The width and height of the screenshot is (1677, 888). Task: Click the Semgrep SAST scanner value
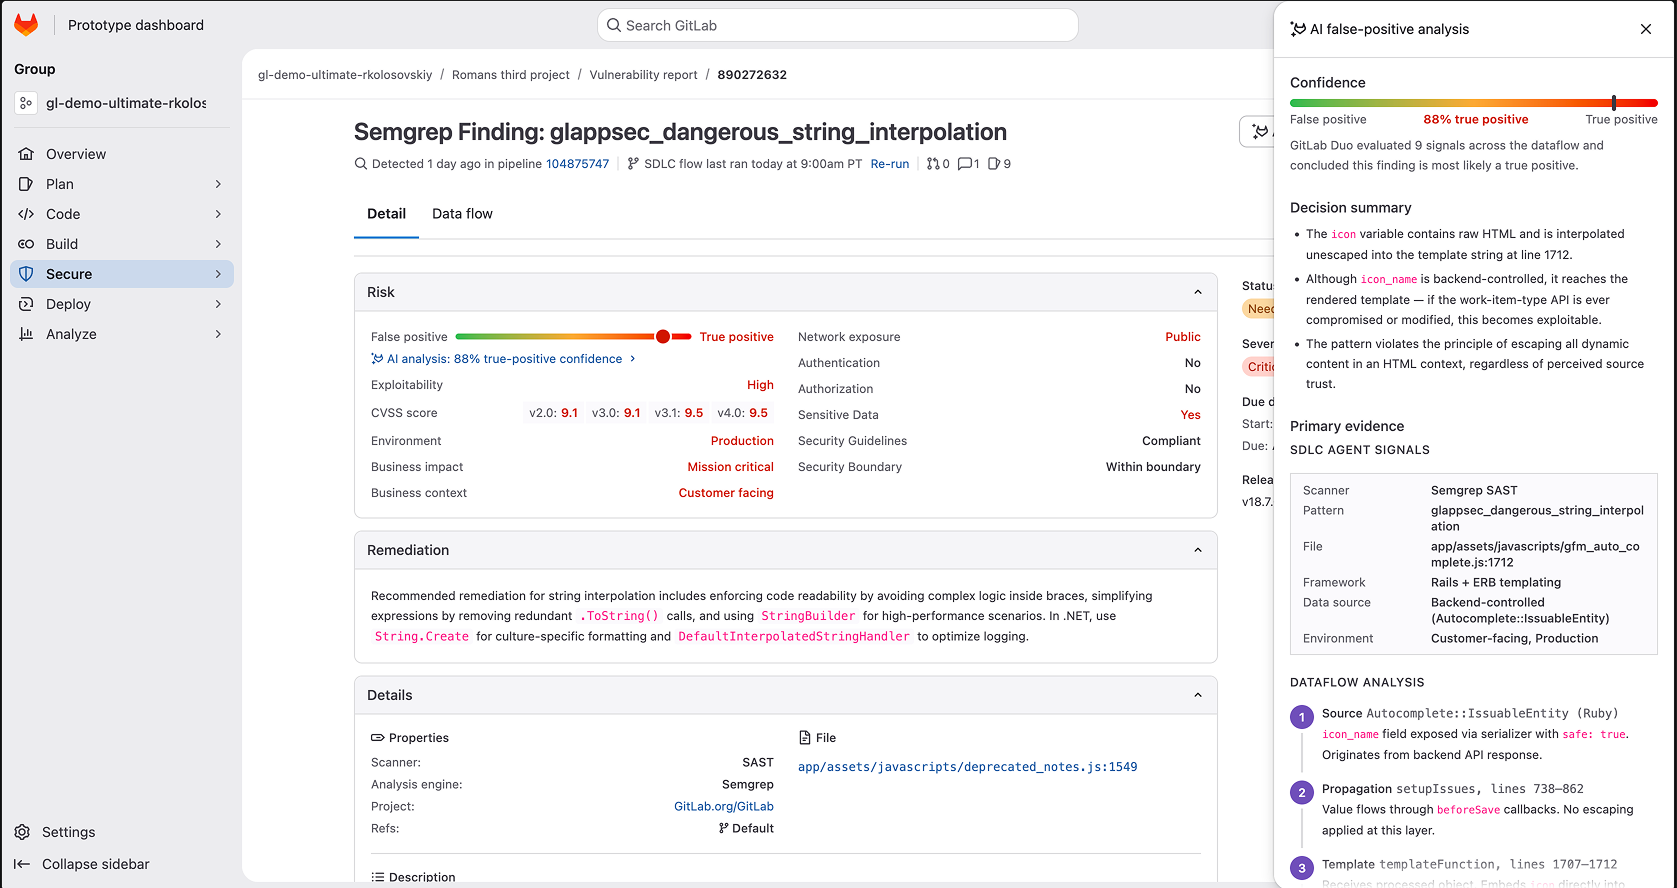[1474, 490]
